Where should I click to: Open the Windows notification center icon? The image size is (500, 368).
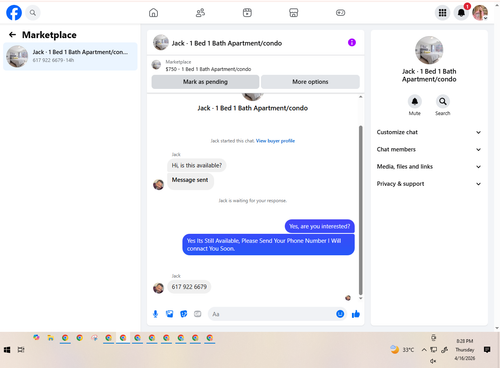click(x=487, y=350)
